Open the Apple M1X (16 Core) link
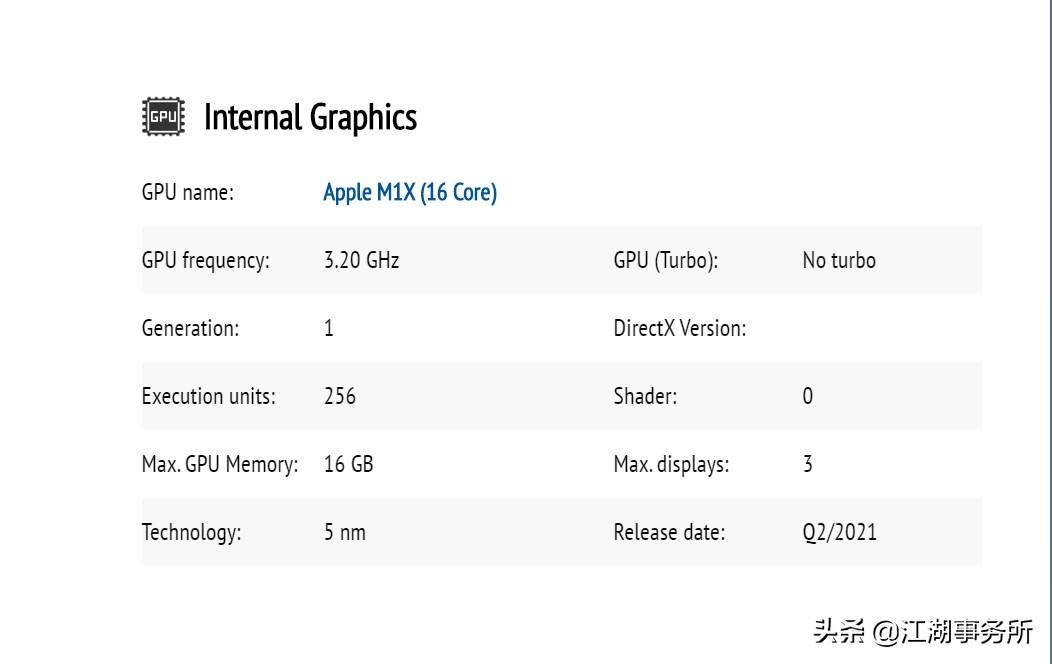This screenshot has width=1052, height=664. pyautogui.click(x=410, y=192)
